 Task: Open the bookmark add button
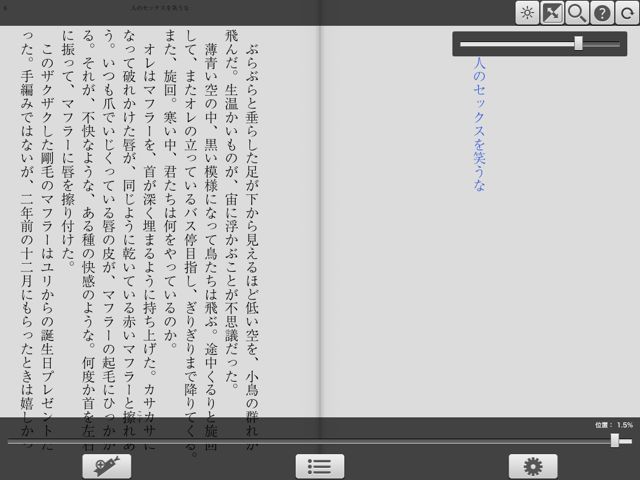coord(107,466)
